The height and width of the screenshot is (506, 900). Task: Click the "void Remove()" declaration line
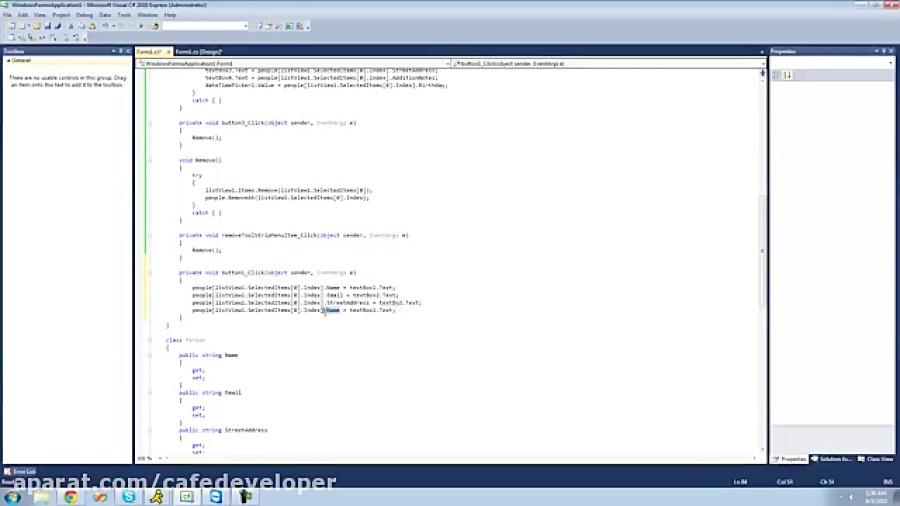tap(200, 160)
